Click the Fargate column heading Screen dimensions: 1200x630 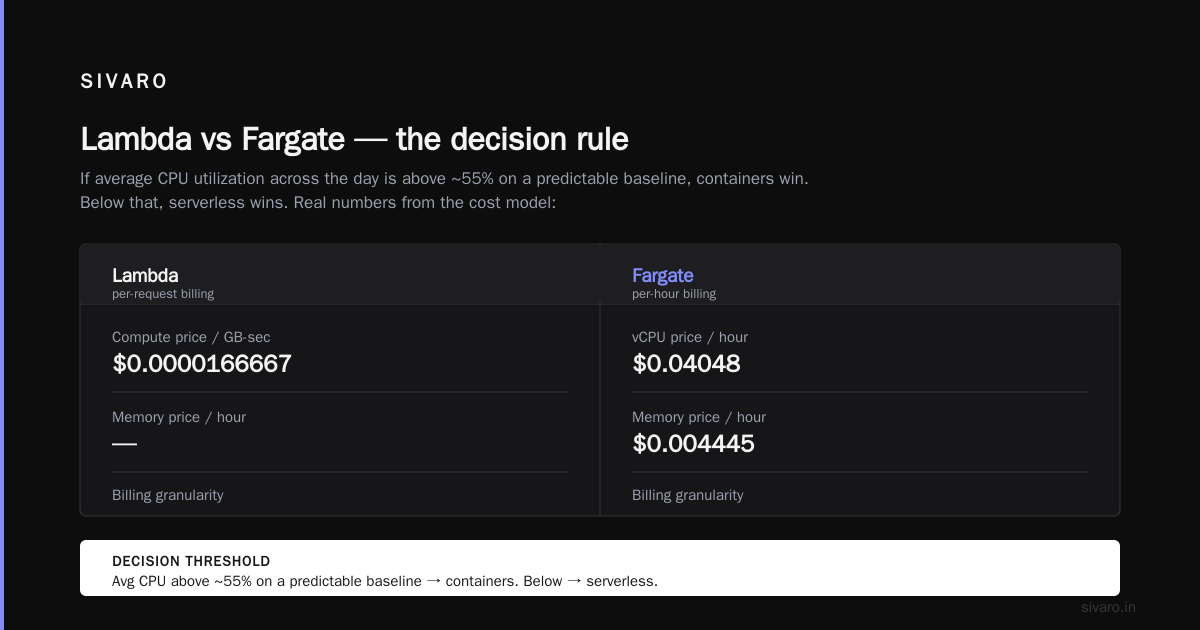(x=662, y=275)
